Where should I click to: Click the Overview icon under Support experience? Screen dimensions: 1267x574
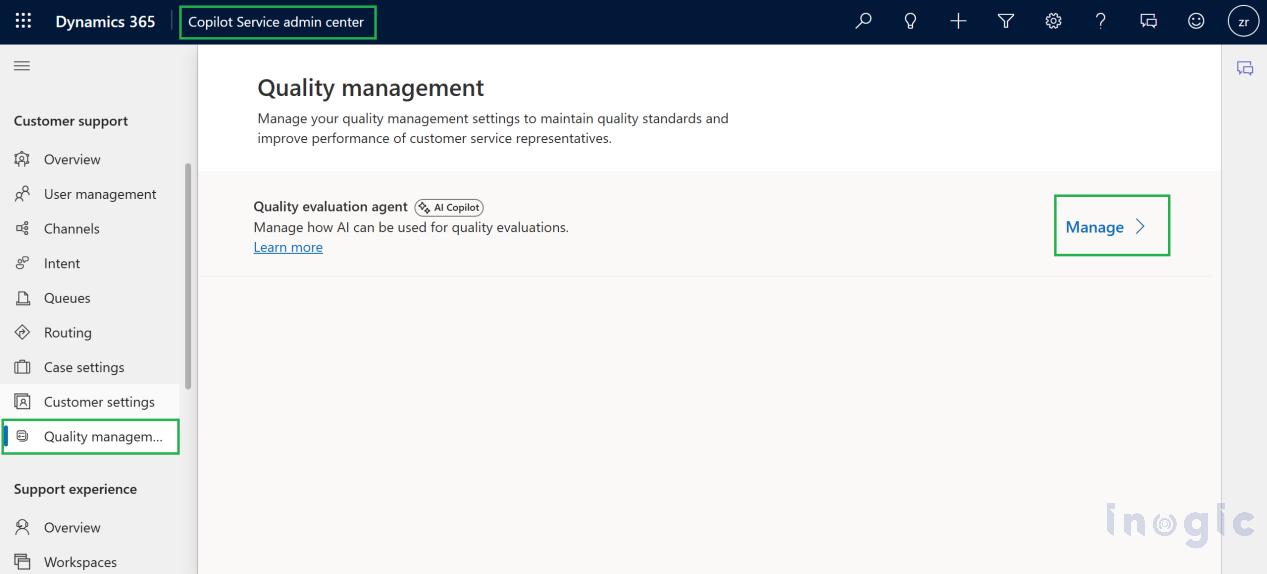22,527
